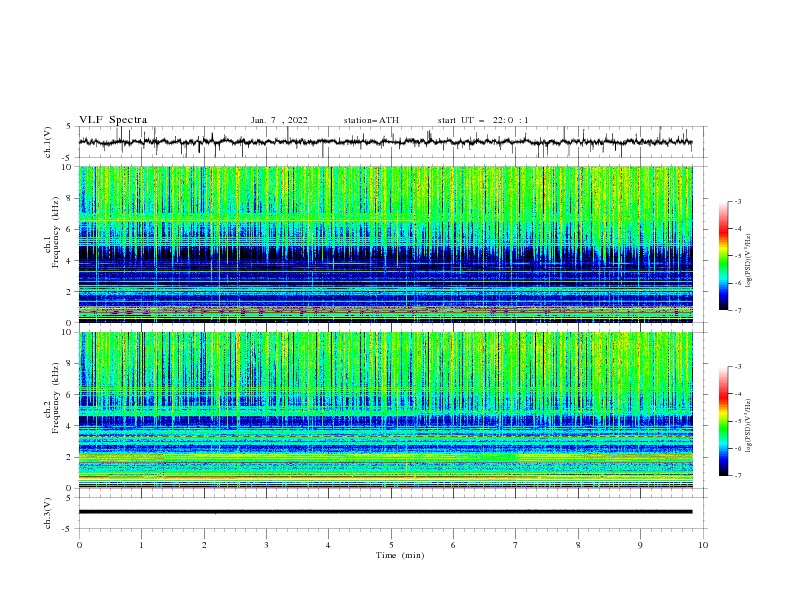Click the "station=ATH" label
Screen dimensions: 792x612
click(x=371, y=120)
